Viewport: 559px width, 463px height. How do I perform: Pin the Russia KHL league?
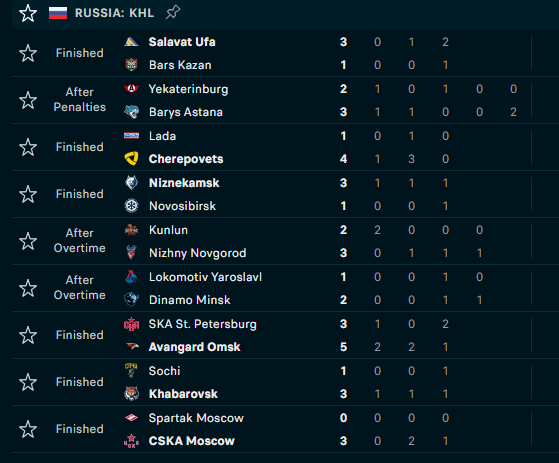click(x=173, y=12)
